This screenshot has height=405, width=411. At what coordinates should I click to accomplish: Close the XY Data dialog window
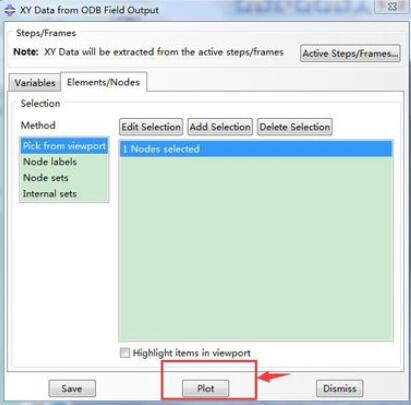point(392,6)
